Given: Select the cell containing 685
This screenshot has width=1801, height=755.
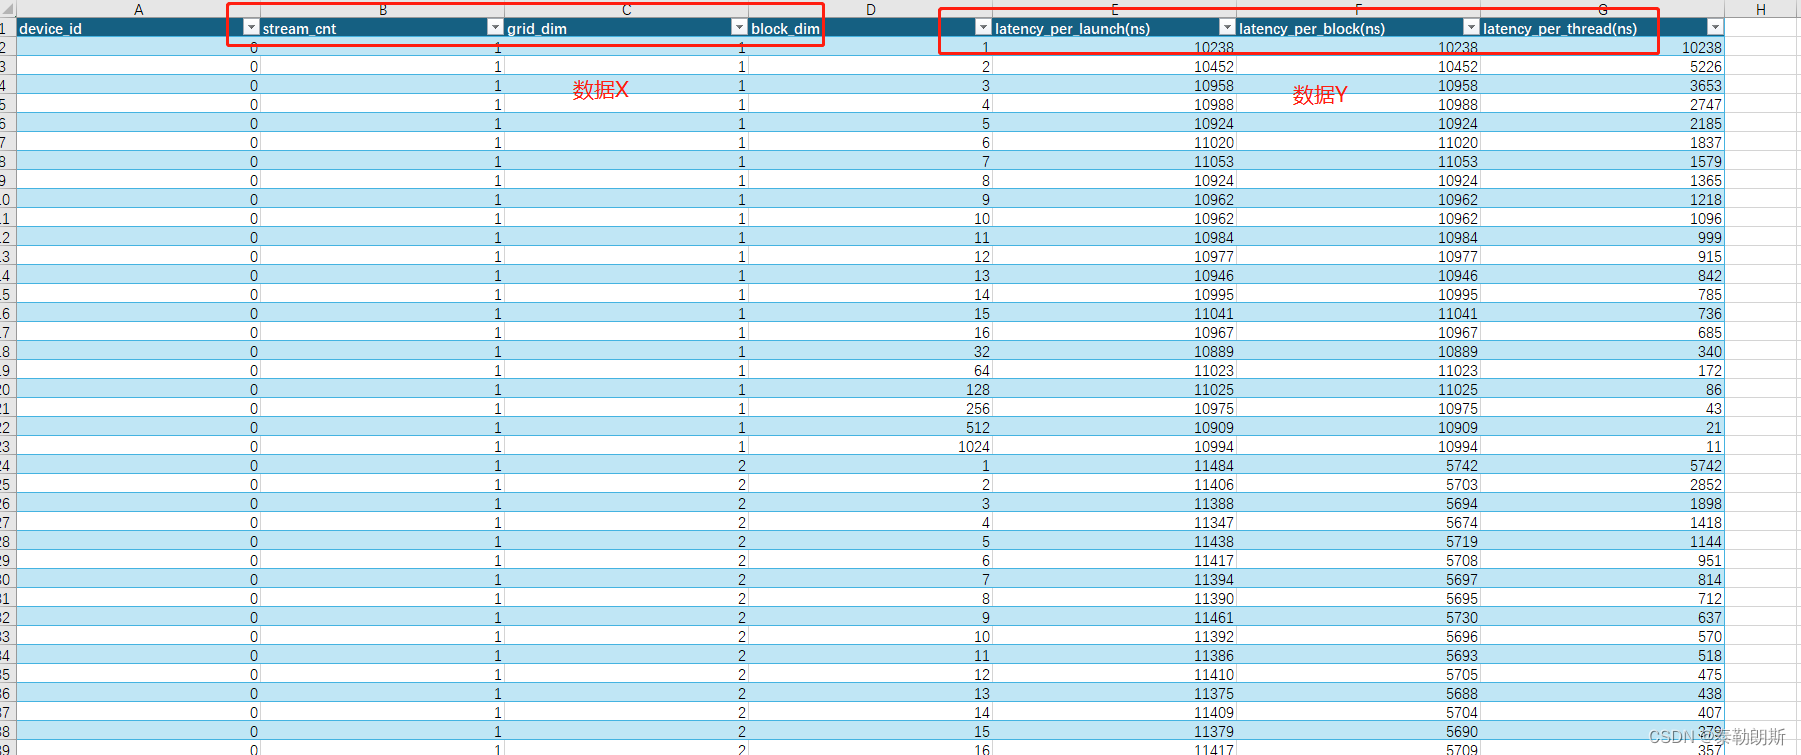Looking at the screenshot, I should [x=1602, y=332].
